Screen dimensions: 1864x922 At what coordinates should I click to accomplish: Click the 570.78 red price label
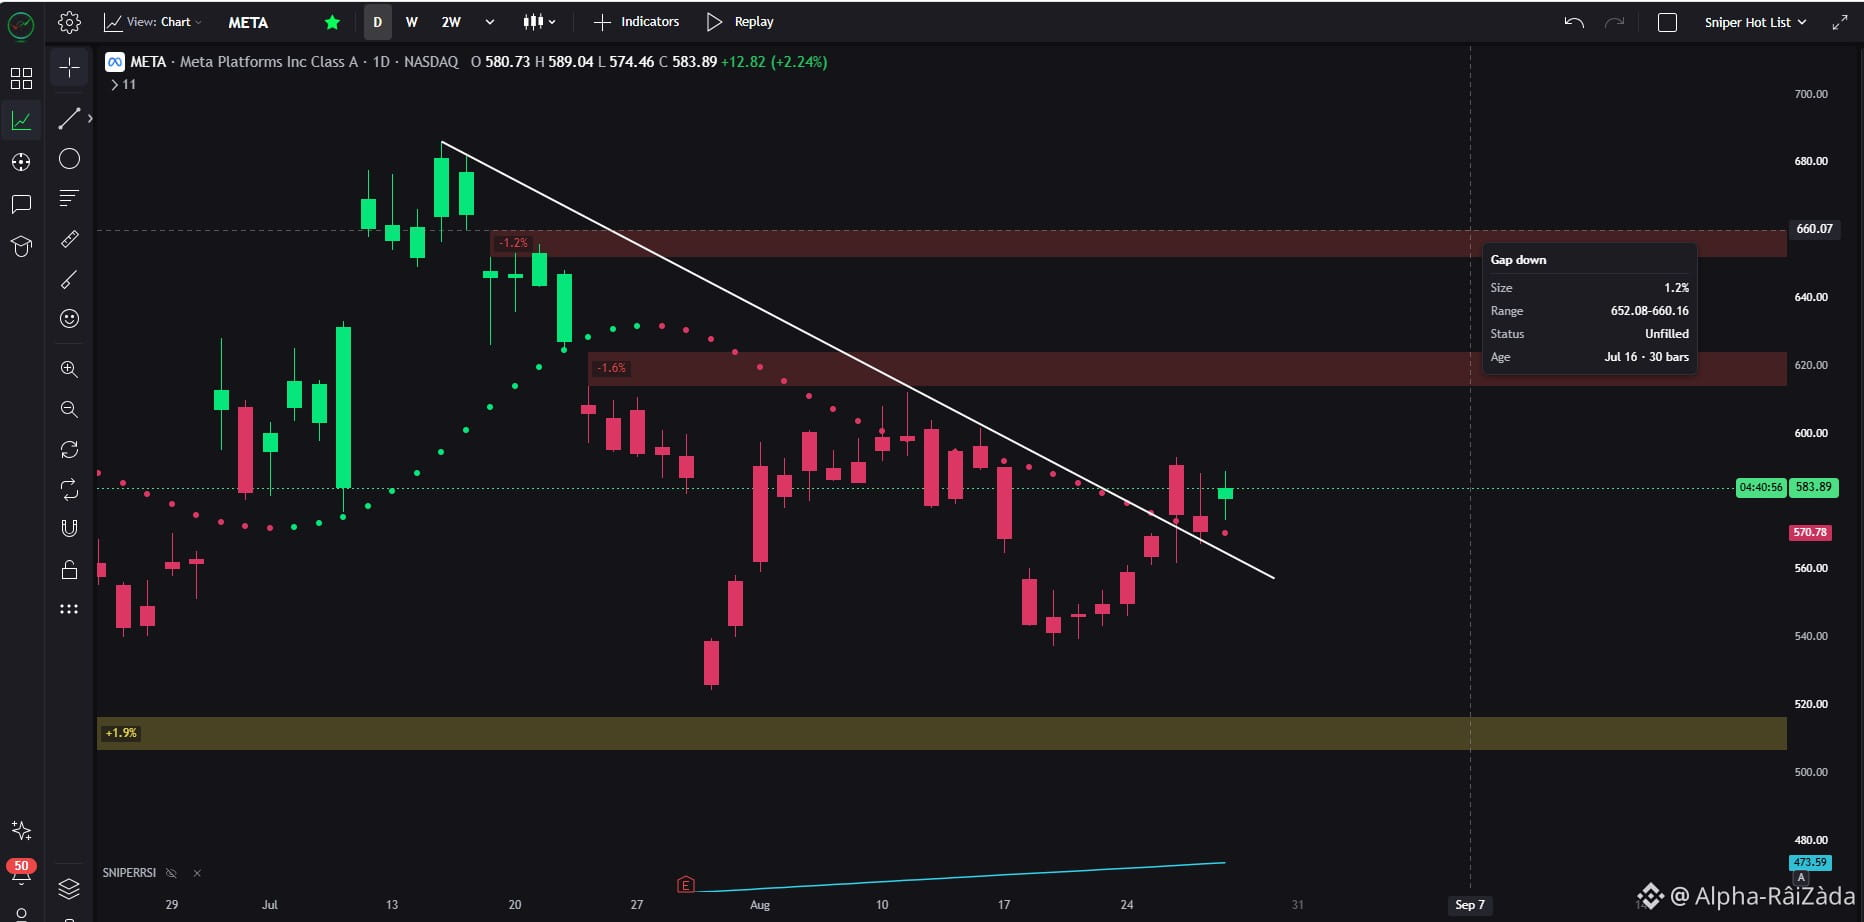coord(1810,533)
